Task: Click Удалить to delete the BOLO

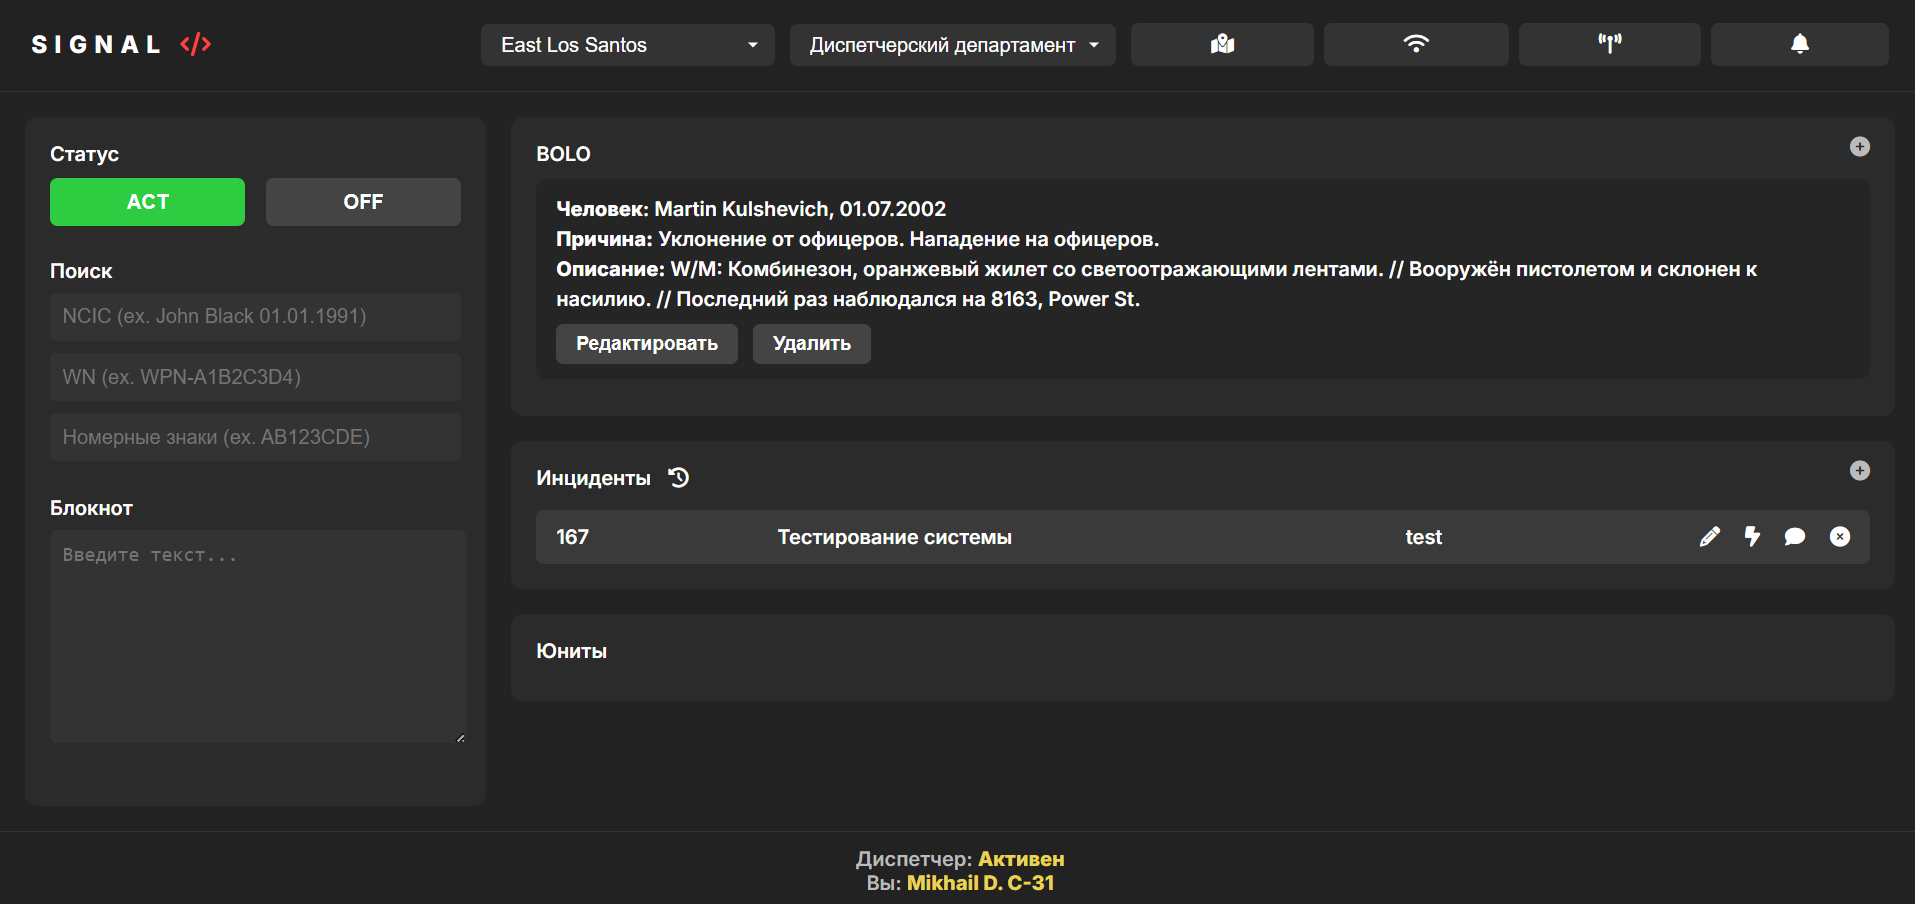Action: [810, 343]
